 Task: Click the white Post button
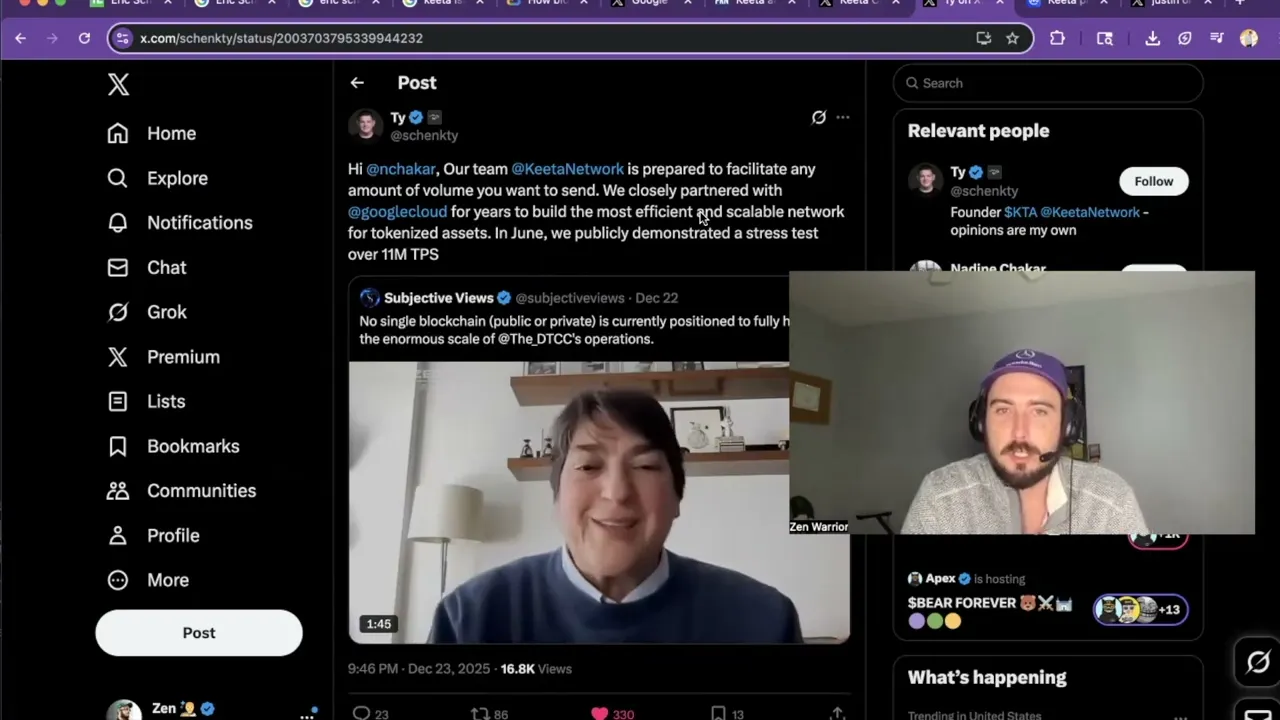(199, 633)
